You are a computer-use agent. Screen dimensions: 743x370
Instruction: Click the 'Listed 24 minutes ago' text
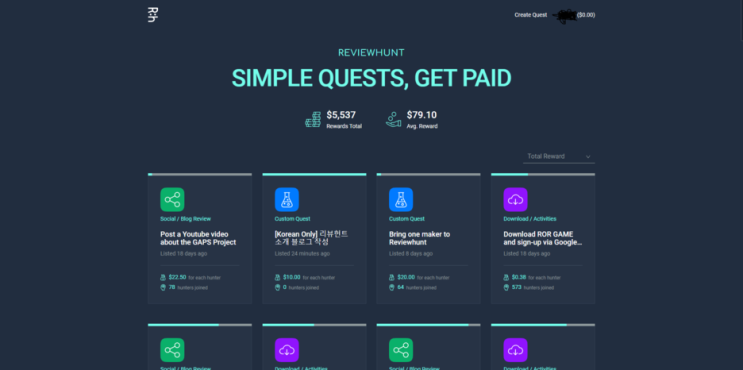tap(302, 254)
